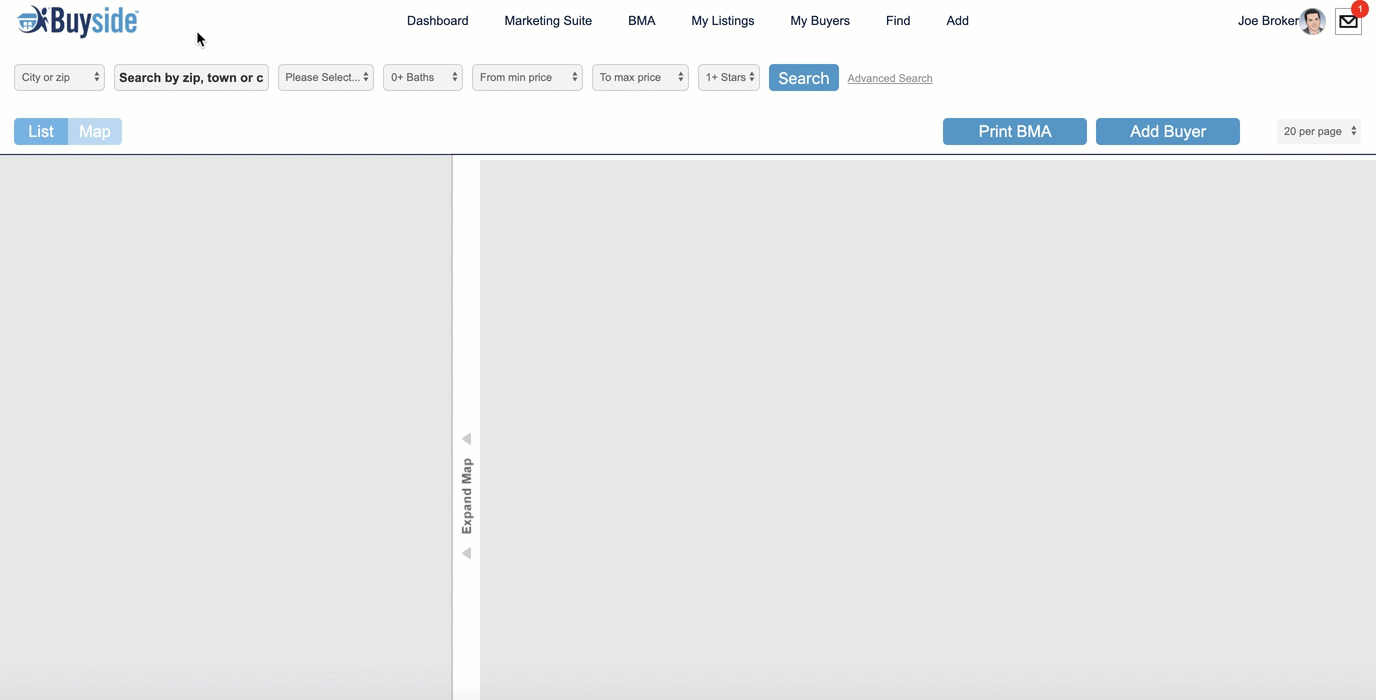This screenshot has width=1376, height=700.
Task: Open the Please Select dropdown
Action: (326, 78)
